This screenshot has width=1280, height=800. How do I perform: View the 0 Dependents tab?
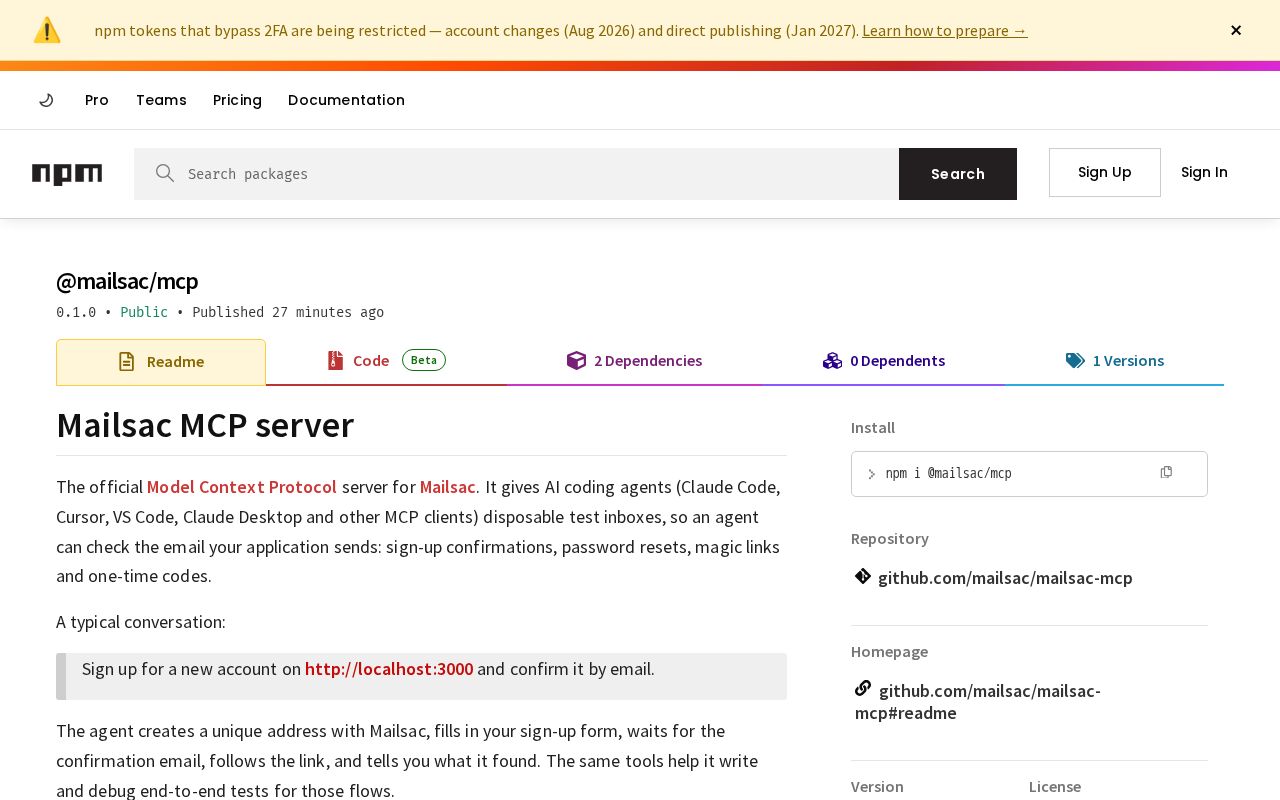tap(884, 361)
